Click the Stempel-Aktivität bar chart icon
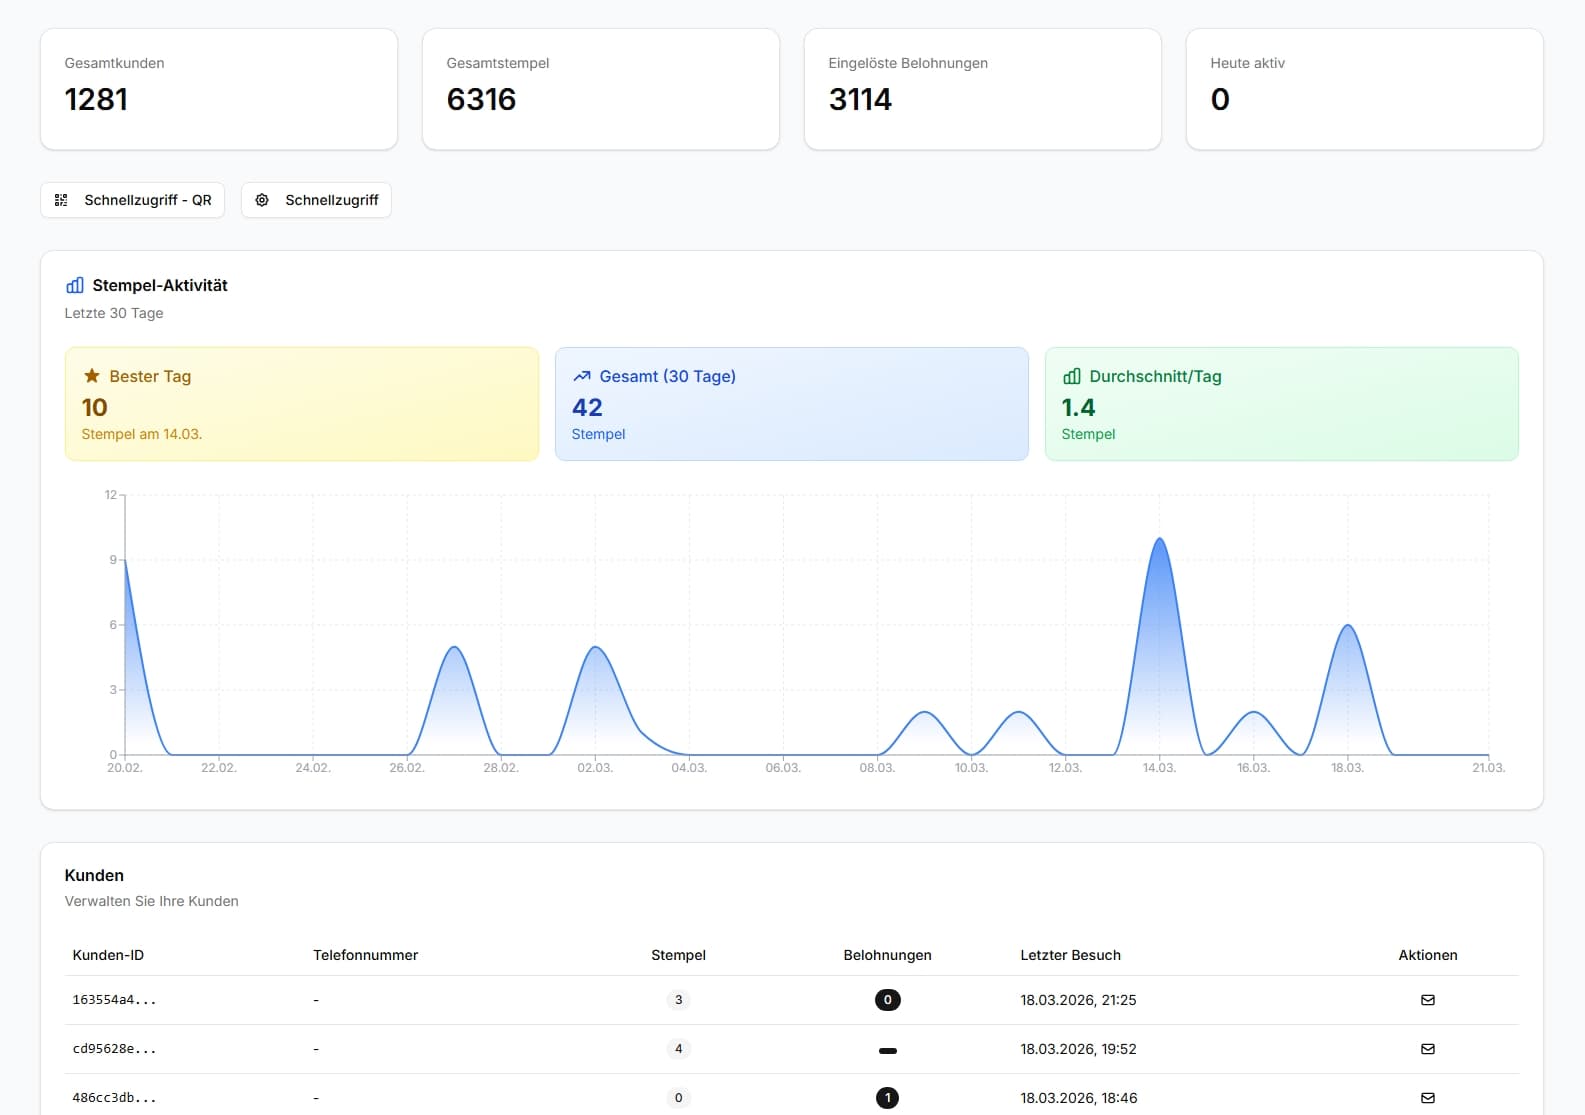Viewport: 1585px width, 1115px height. (75, 285)
